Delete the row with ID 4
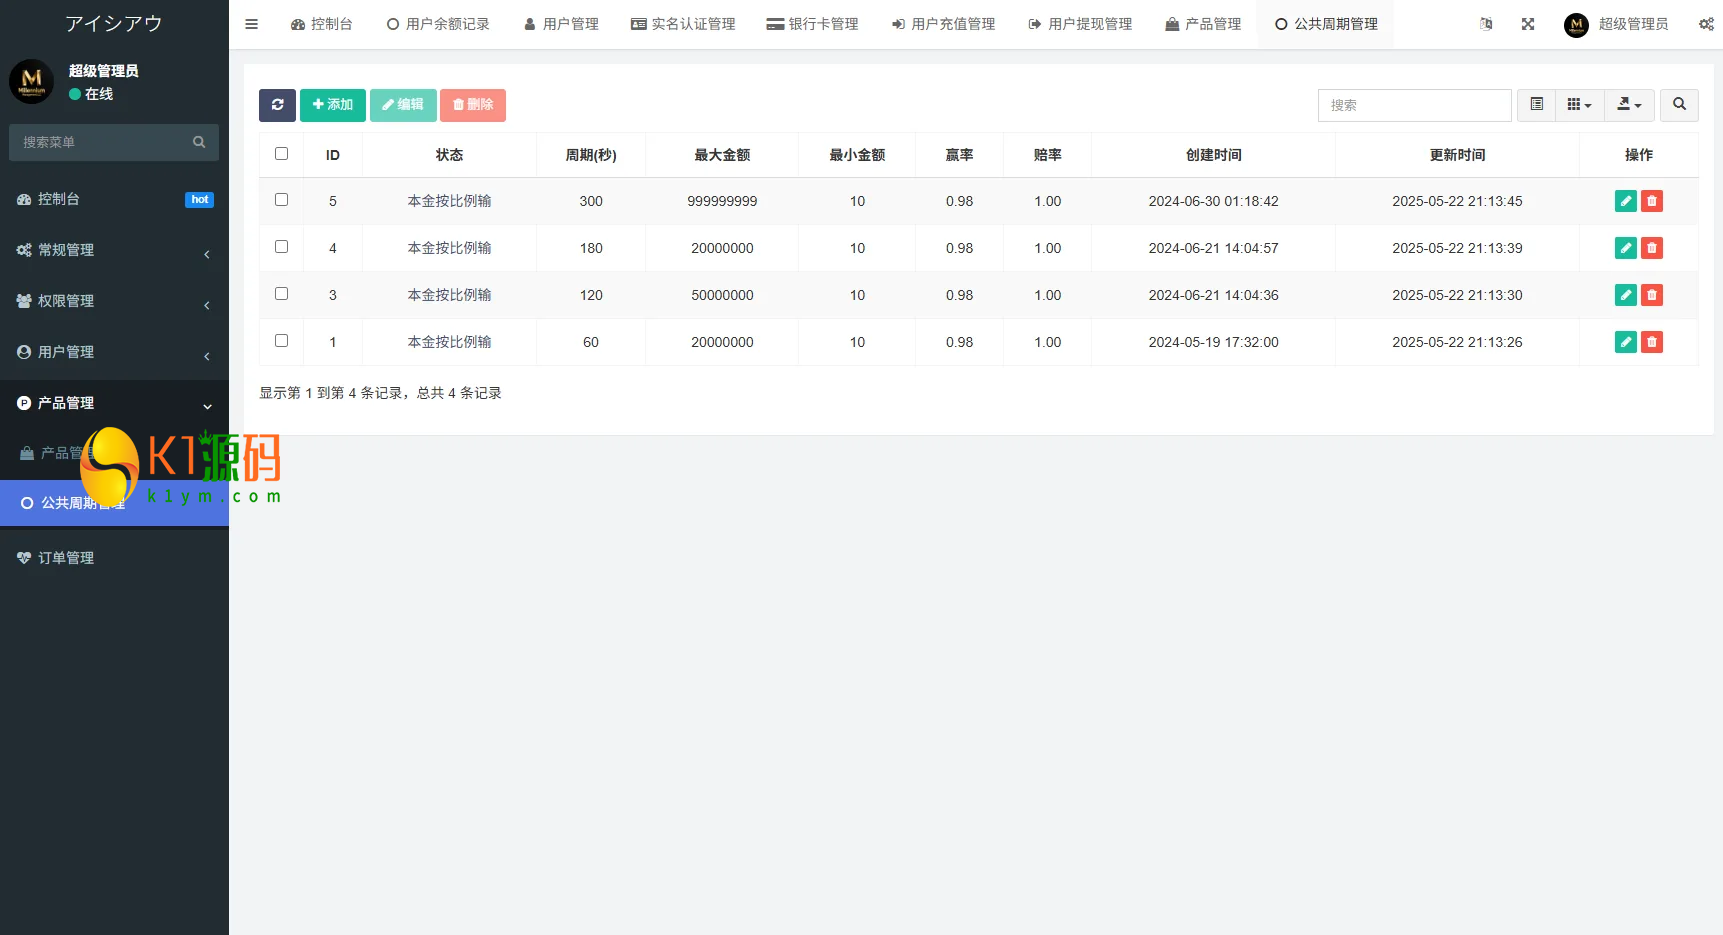Screen dimensions: 1723x935 tap(1652, 248)
